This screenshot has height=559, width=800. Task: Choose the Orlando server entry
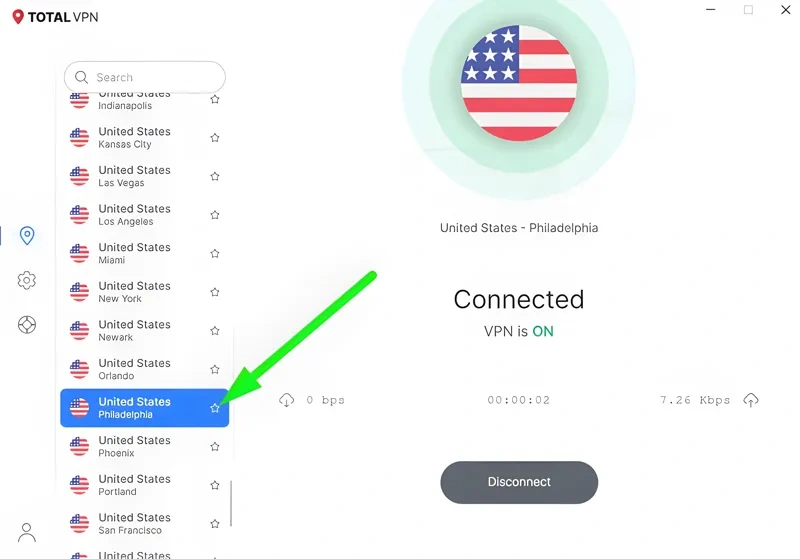click(144, 369)
